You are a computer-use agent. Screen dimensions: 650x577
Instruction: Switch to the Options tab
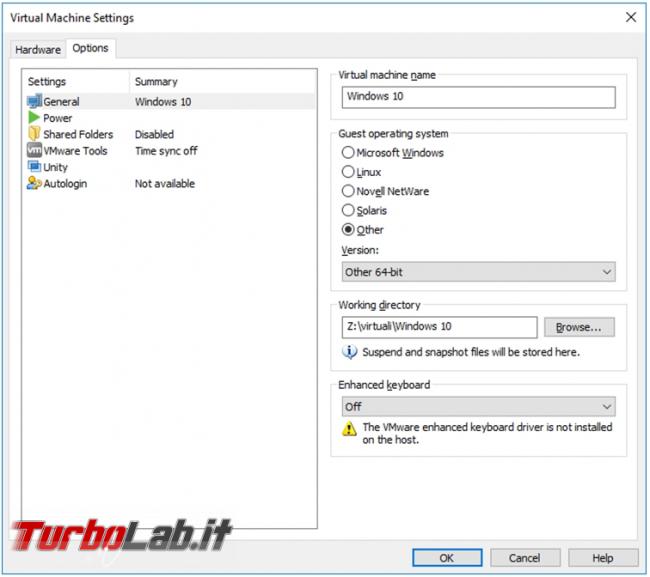(x=90, y=48)
